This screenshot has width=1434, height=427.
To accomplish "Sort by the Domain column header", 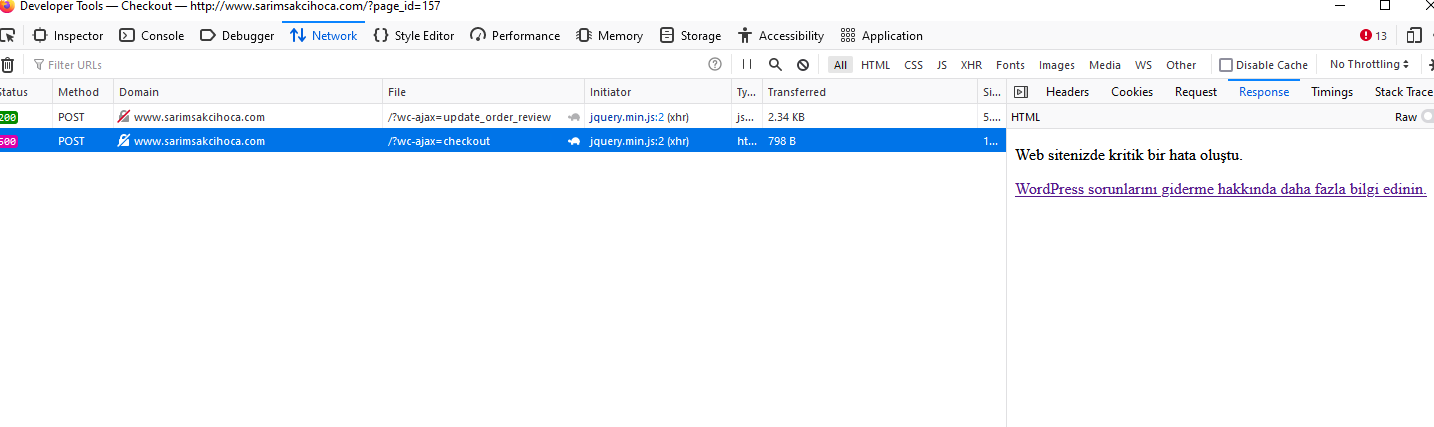I will click(x=248, y=92).
